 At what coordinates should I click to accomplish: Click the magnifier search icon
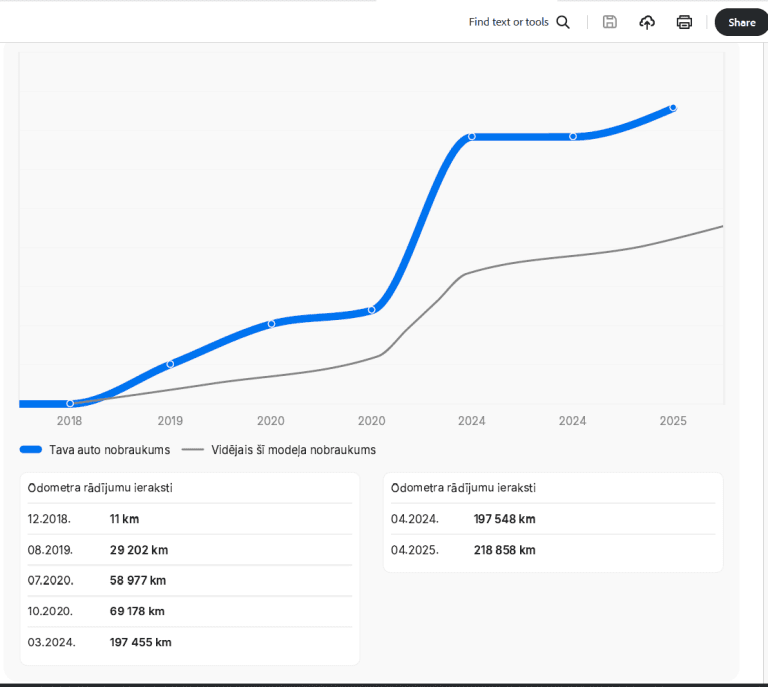coord(563,22)
